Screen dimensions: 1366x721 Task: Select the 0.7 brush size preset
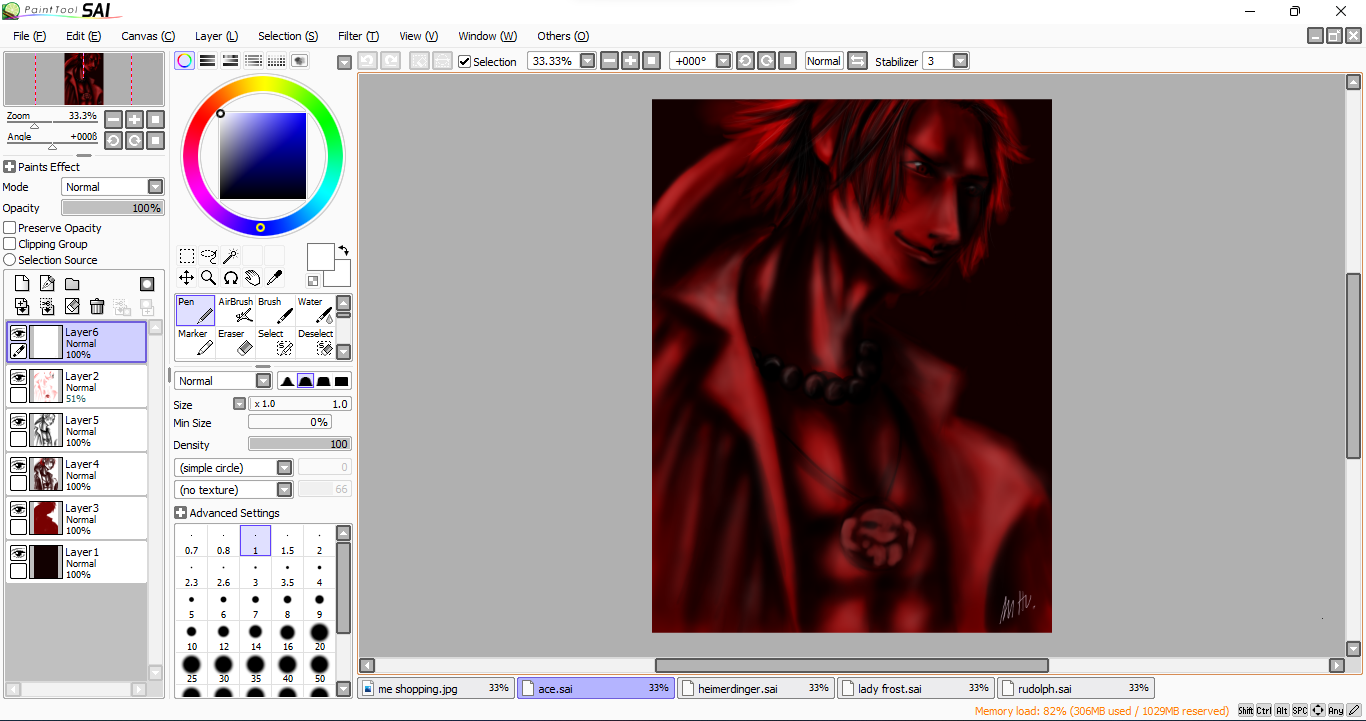192,541
